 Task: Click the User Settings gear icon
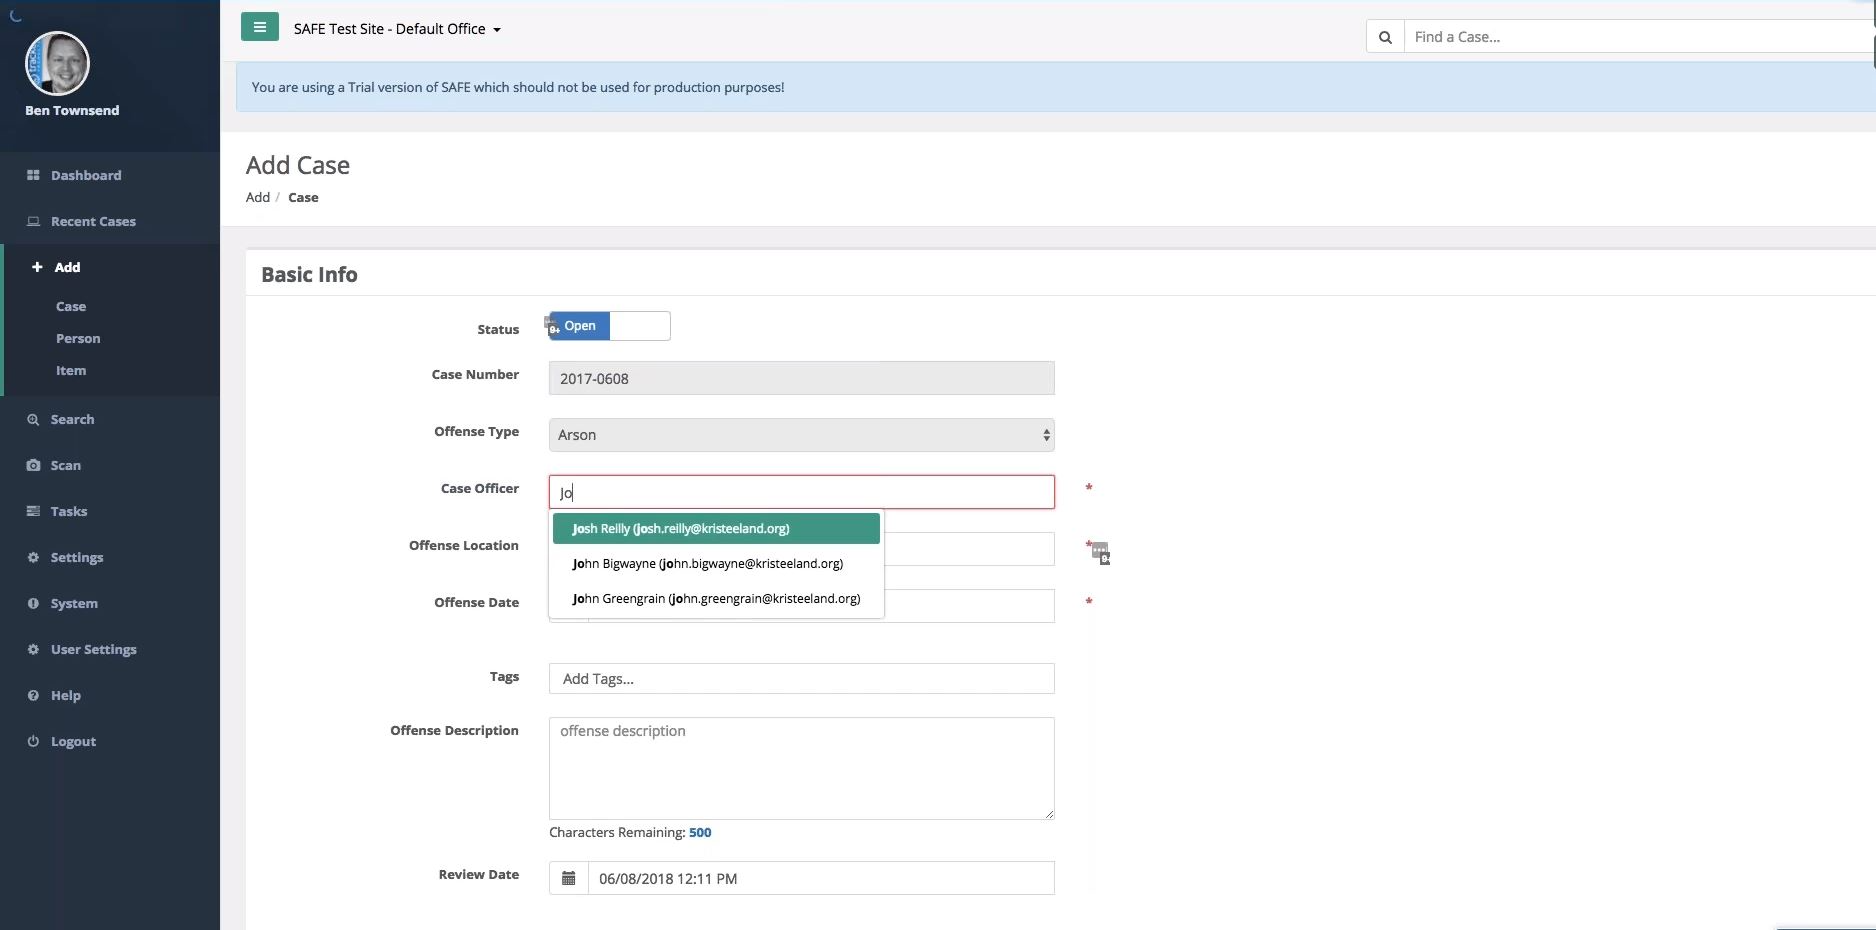(33, 649)
